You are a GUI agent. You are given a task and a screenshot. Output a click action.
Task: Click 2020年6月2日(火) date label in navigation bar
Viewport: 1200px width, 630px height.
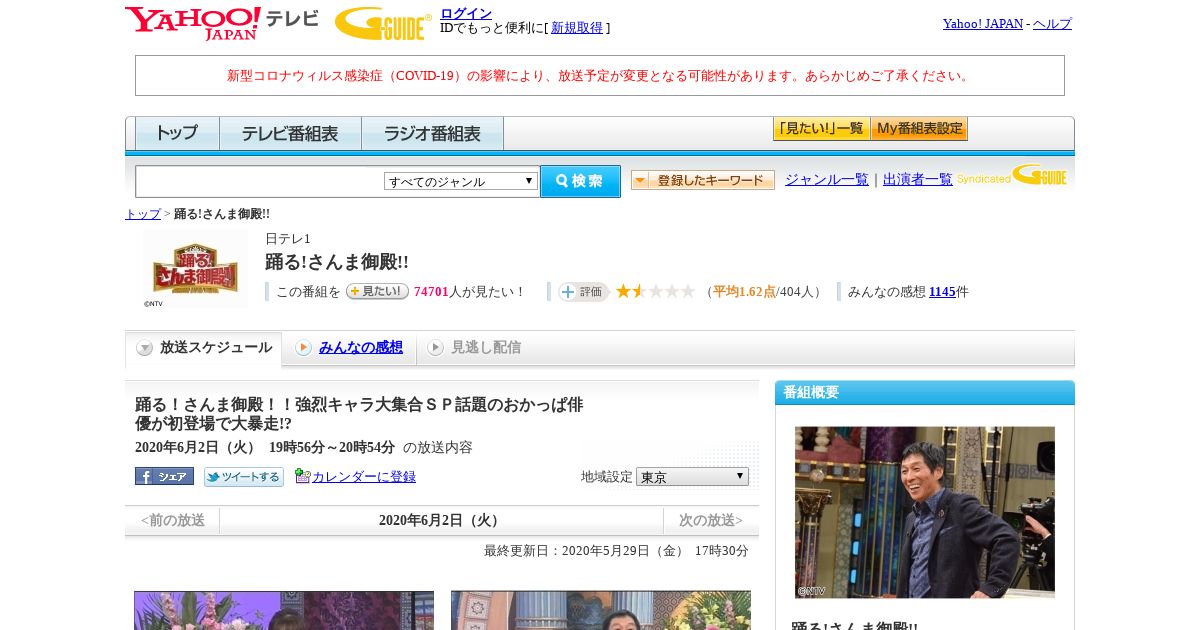tap(441, 520)
